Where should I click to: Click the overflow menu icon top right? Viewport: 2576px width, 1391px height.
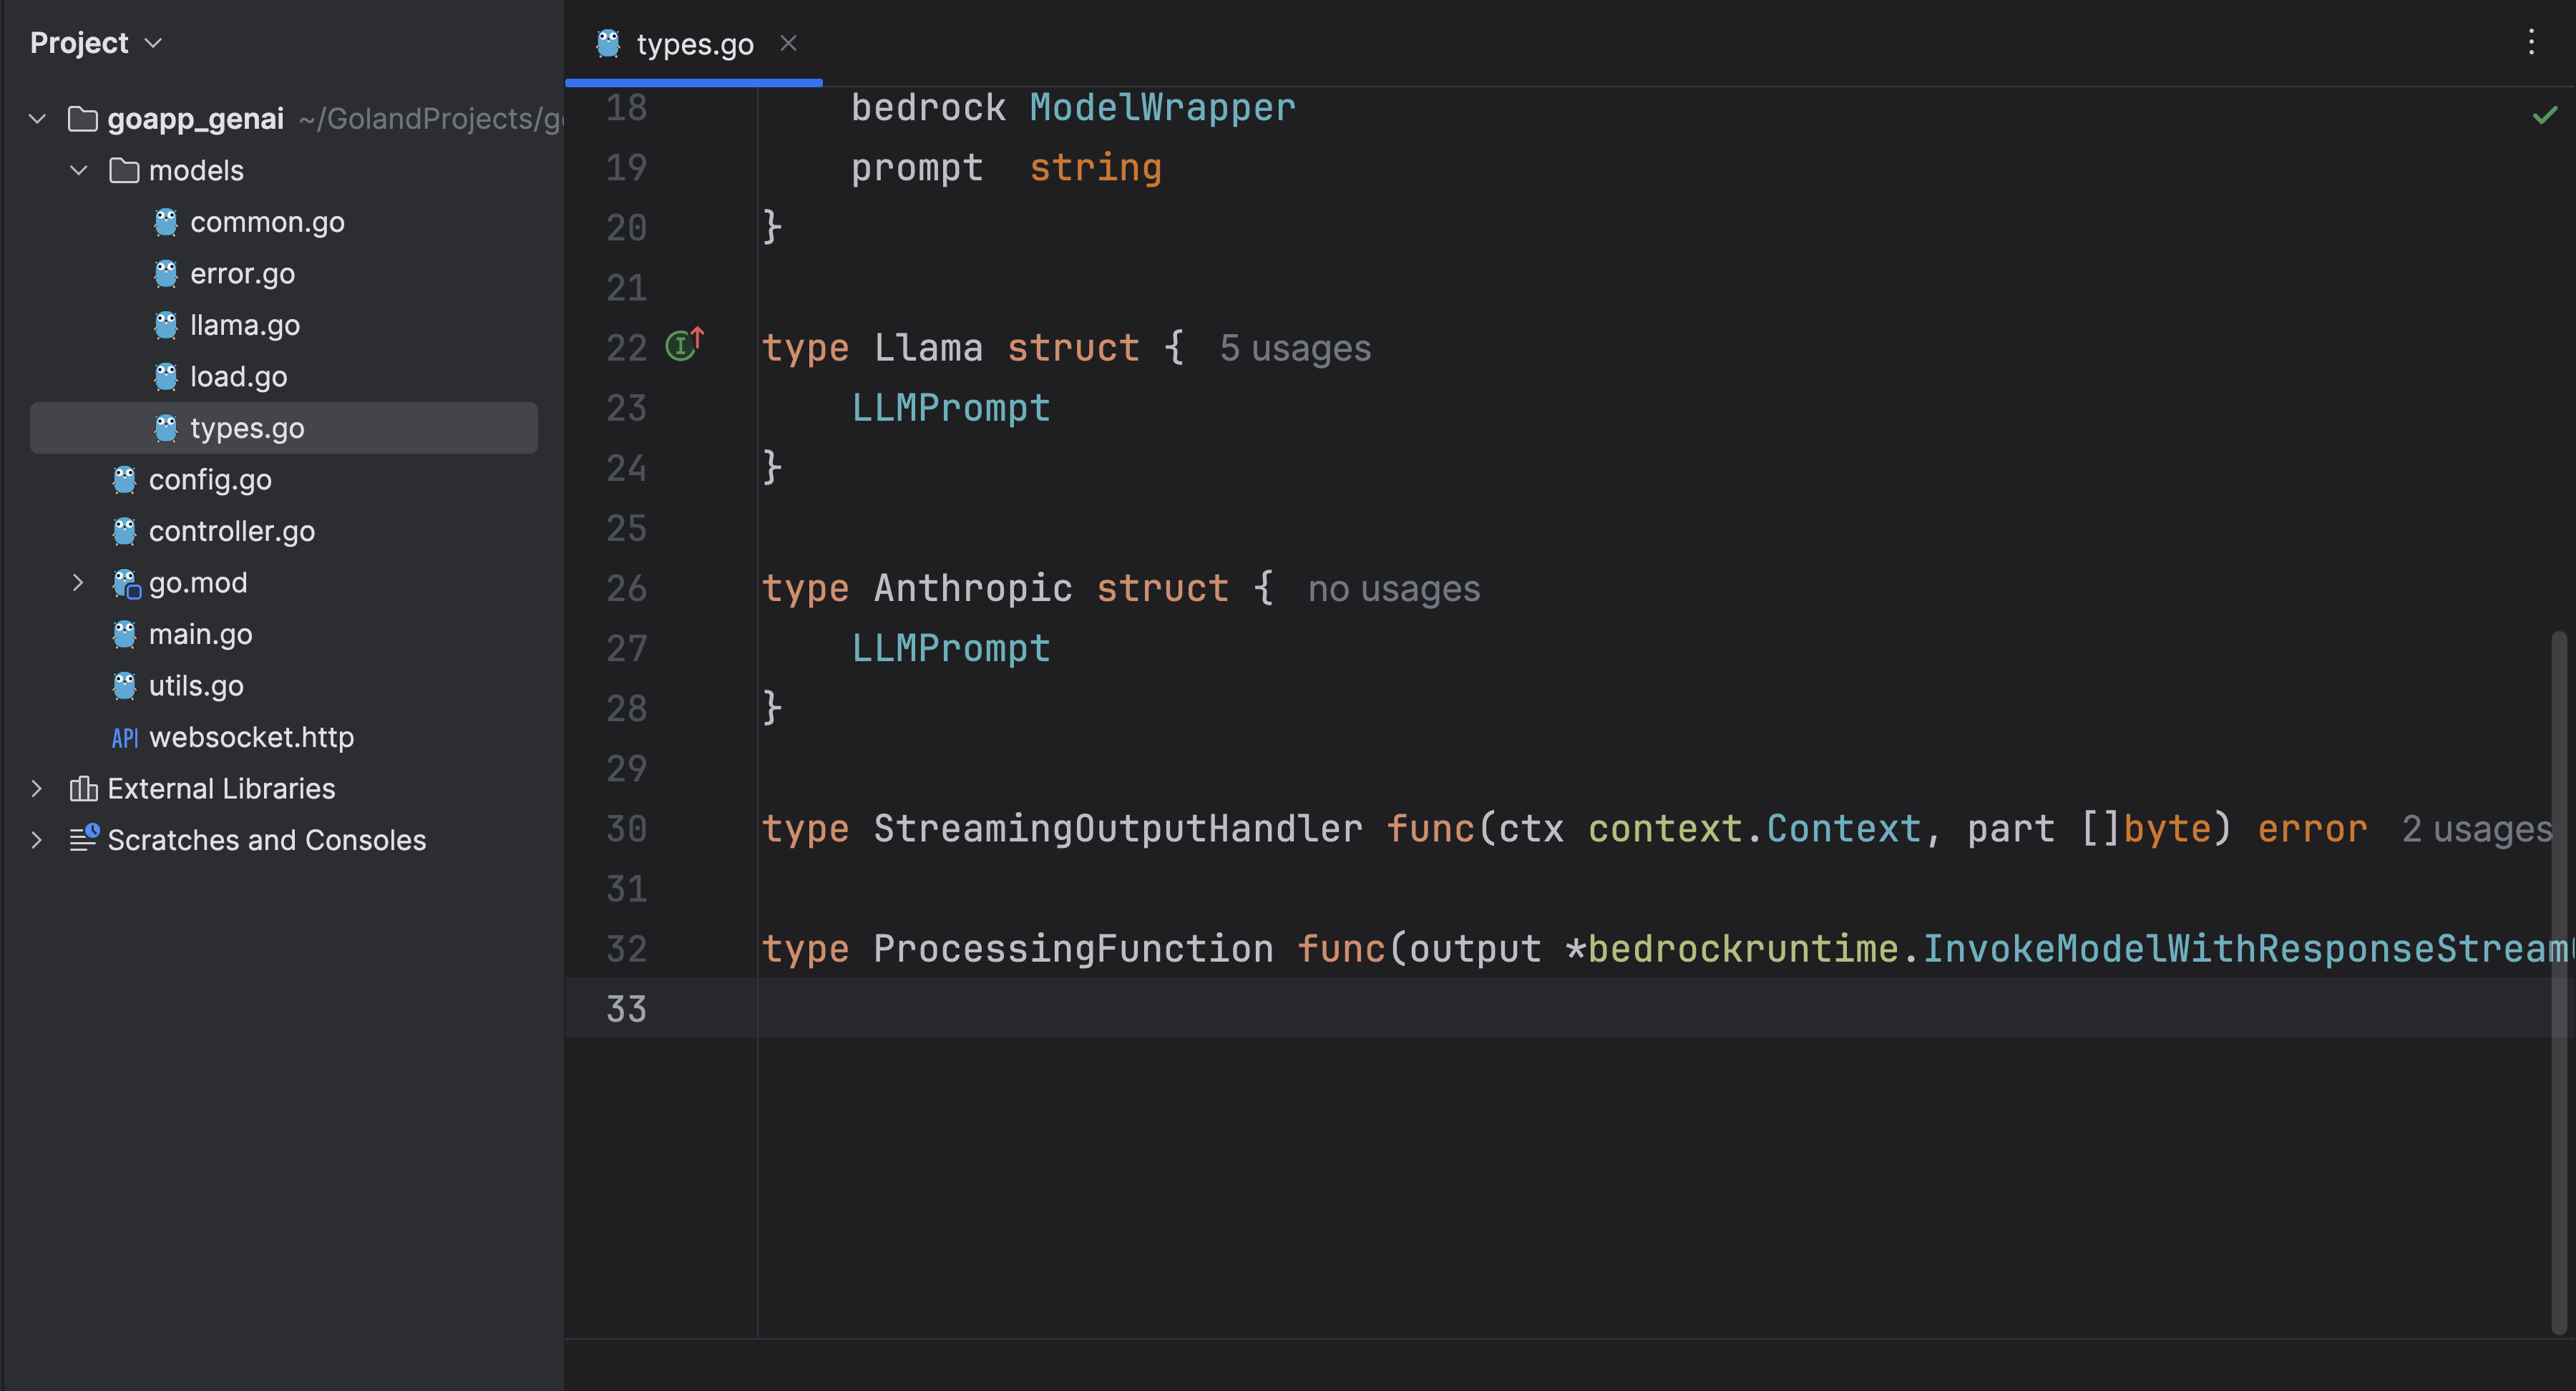2533,43
